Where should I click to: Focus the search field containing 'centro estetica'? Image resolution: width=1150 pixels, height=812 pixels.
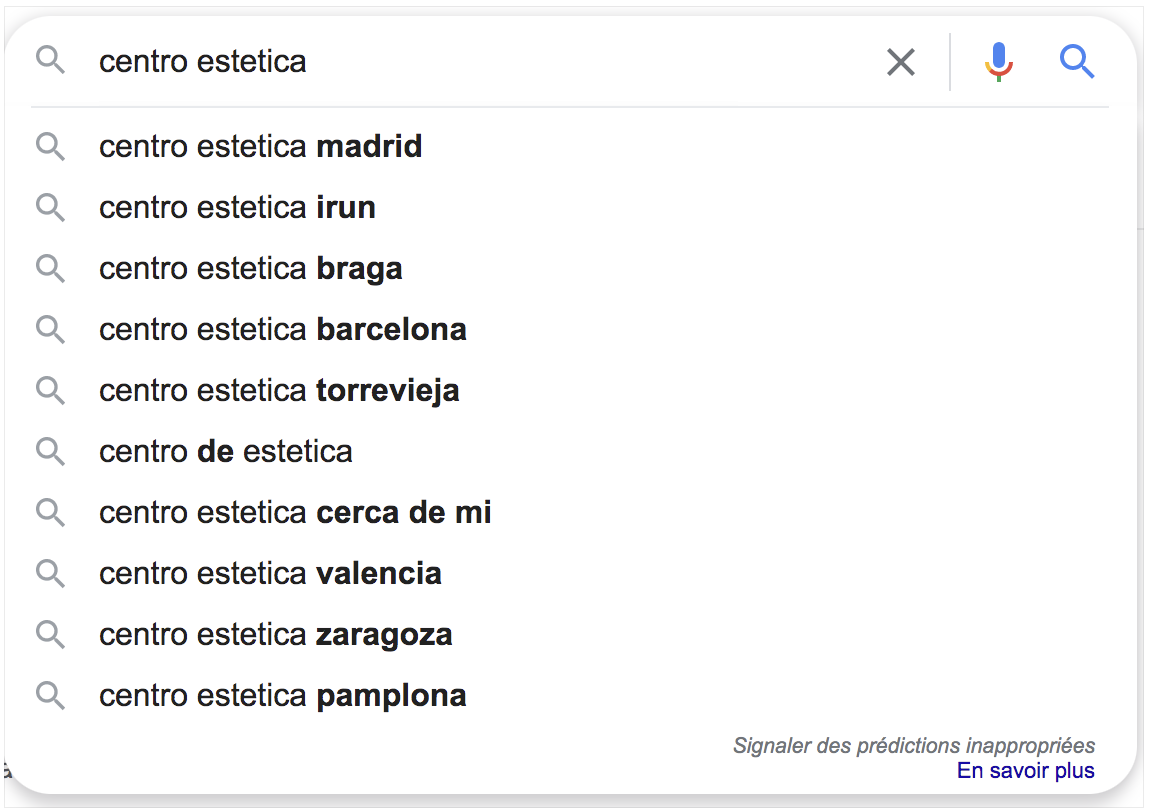(x=484, y=62)
